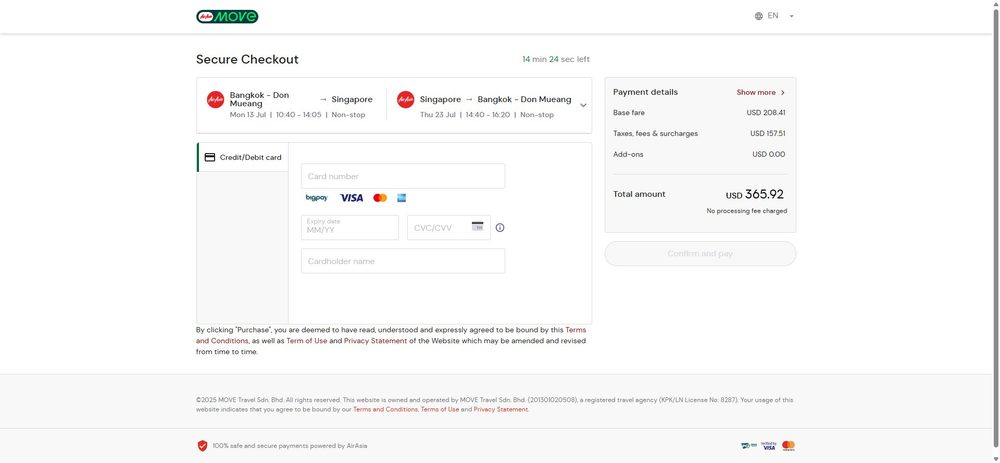Select the Credit/Debit card payment tab

pos(242,158)
